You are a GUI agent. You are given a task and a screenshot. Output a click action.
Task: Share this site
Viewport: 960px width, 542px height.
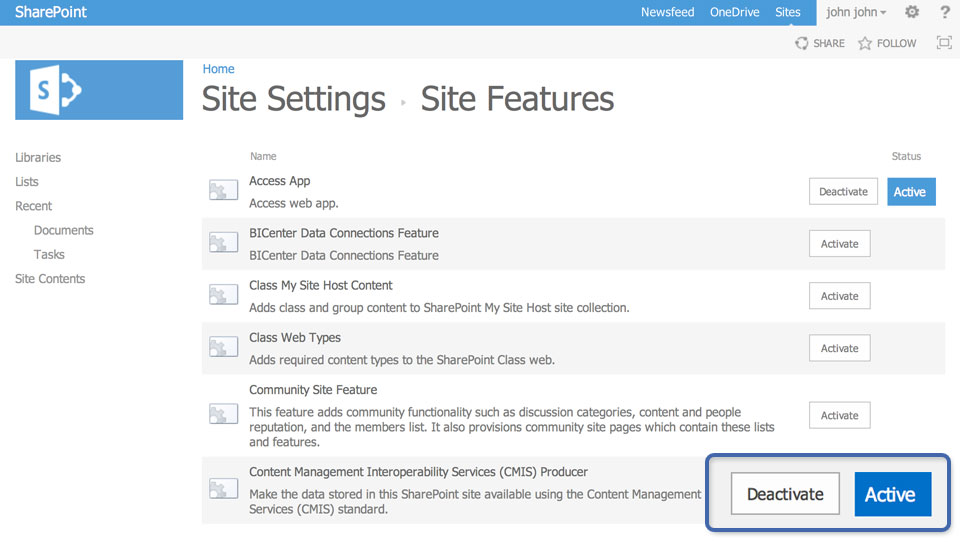point(820,43)
